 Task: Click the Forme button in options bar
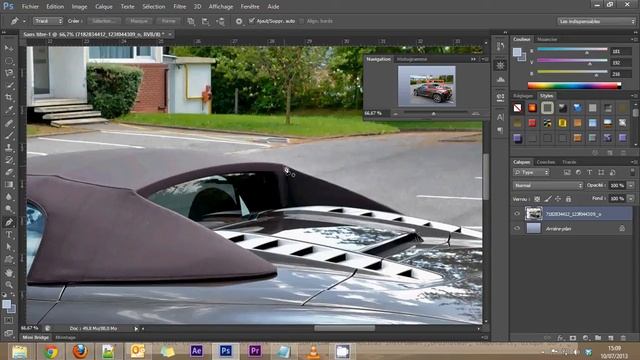point(169,21)
